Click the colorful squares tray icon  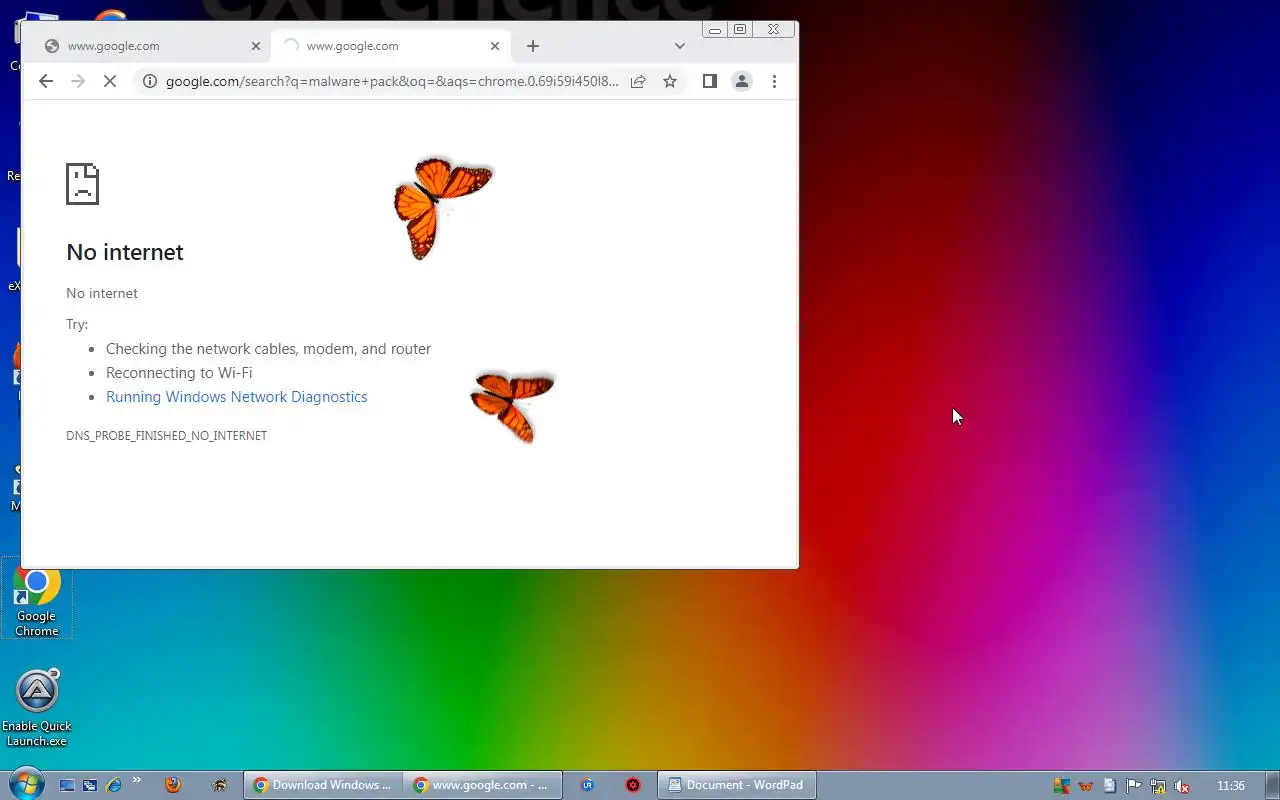point(1062,786)
